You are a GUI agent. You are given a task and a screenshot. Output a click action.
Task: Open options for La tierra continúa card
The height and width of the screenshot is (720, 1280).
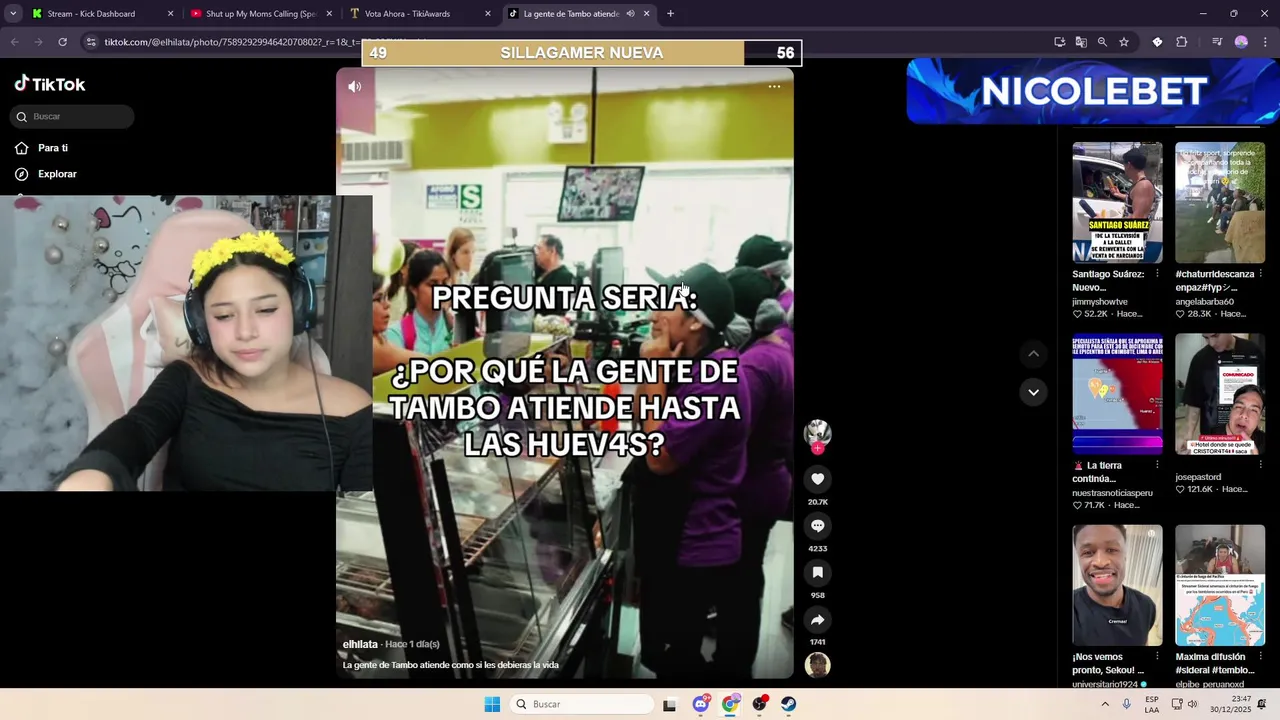pyautogui.click(x=1157, y=465)
